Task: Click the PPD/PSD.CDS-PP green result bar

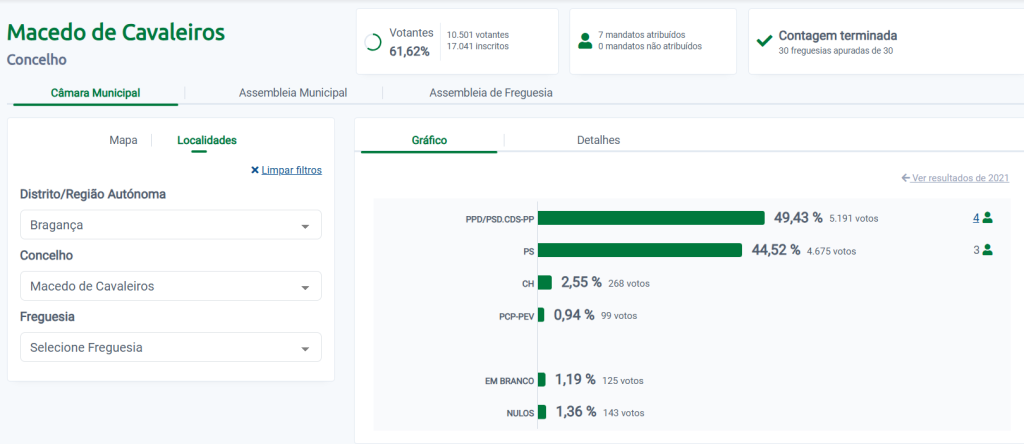Action: [651, 218]
